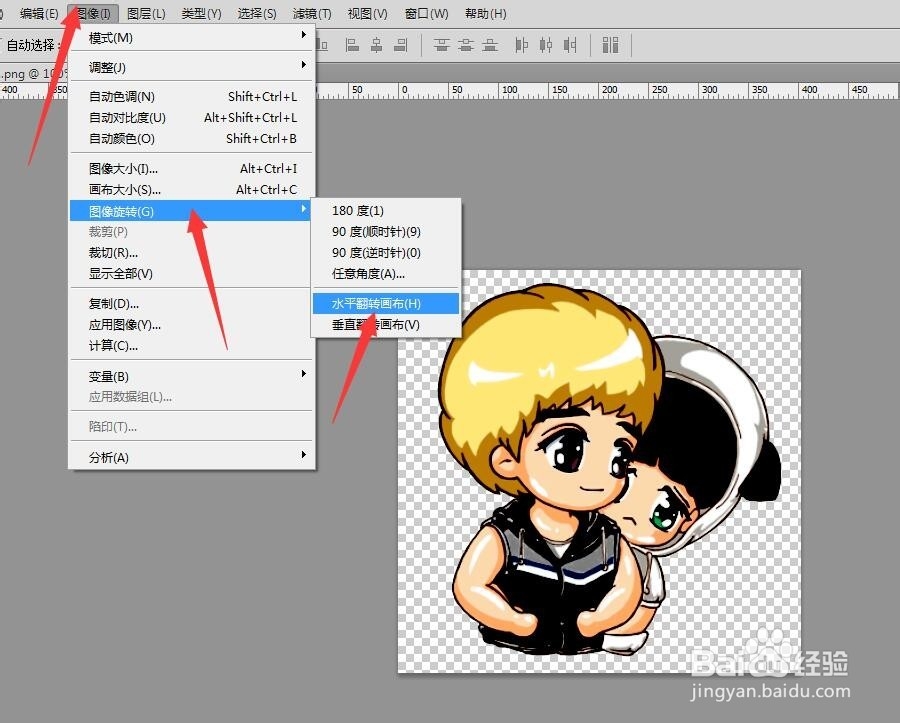The height and width of the screenshot is (723, 900).
Task: Click the distribute left edges icon
Action: 520,45
